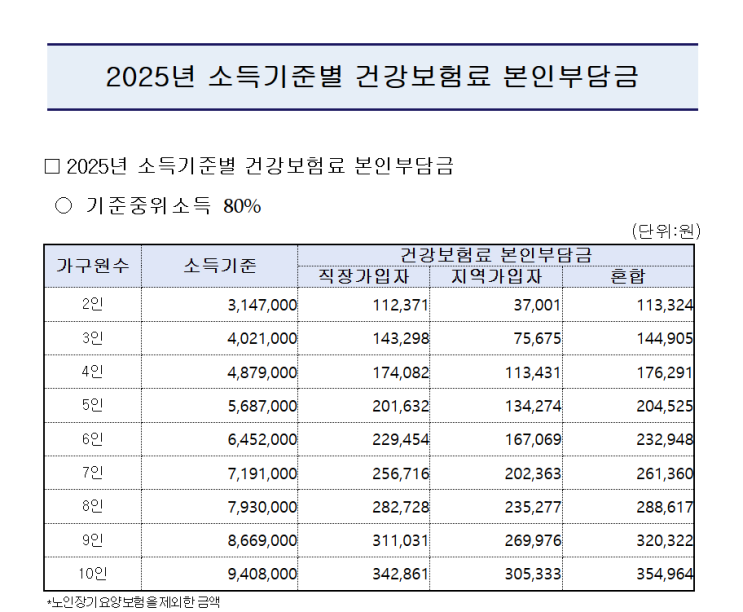Click cell value 144,905
Viewport: 743px width, 612px height.
665,339
